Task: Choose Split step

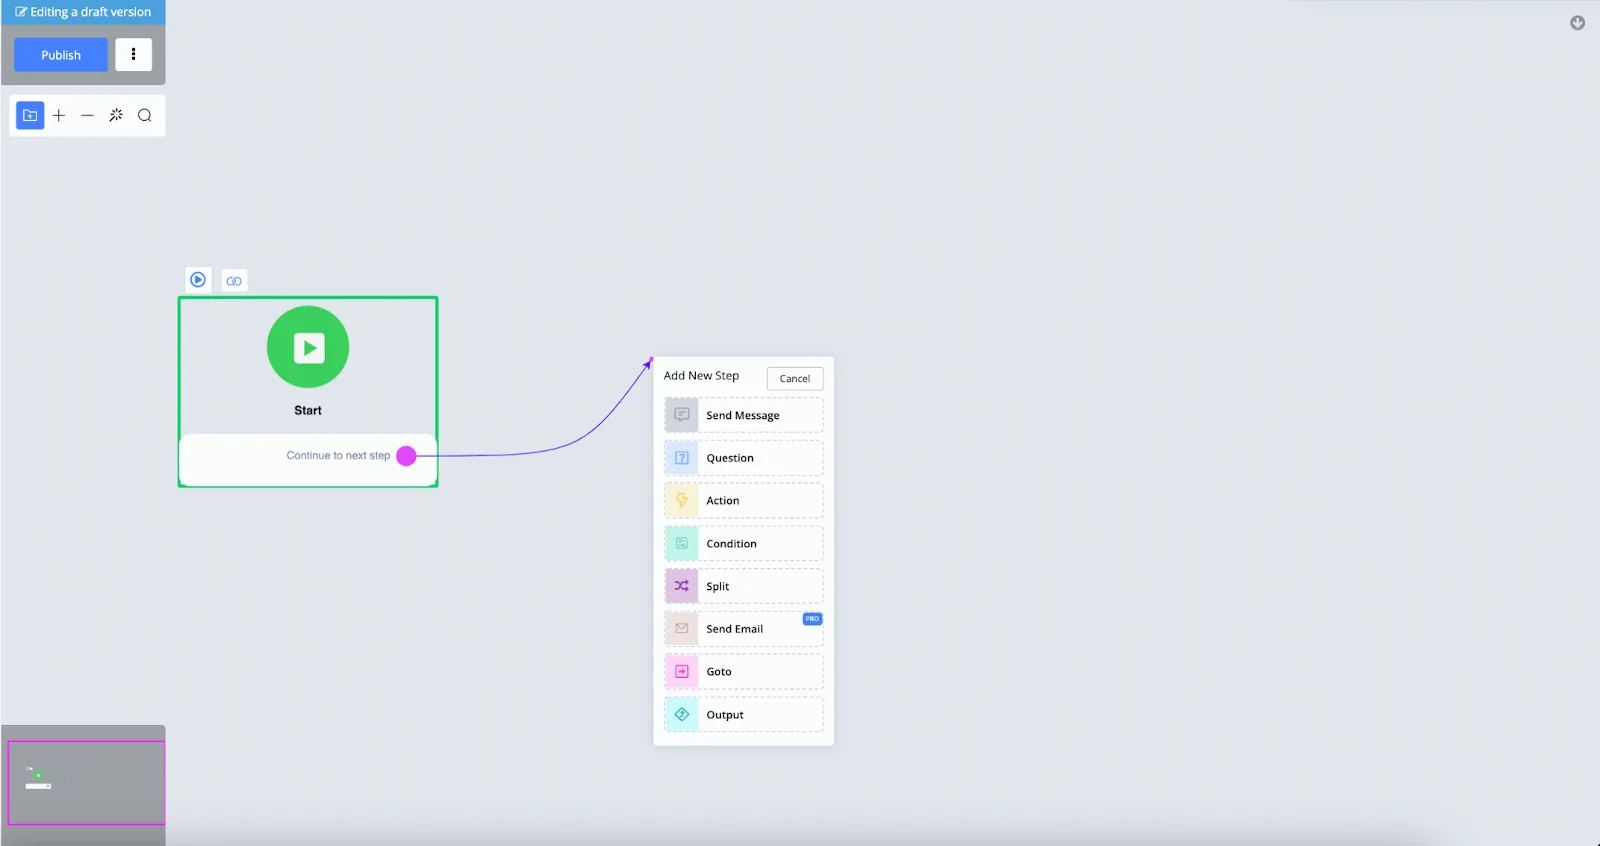Action: click(x=744, y=586)
